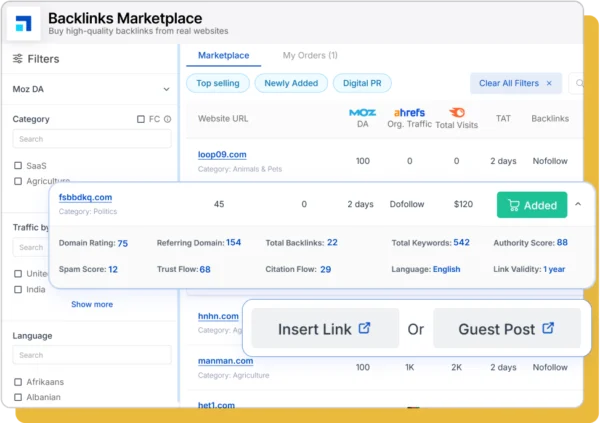600x423 pixels.
Task: Click the search magnifier icon beside Clear All Filters
Action: point(579,84)
